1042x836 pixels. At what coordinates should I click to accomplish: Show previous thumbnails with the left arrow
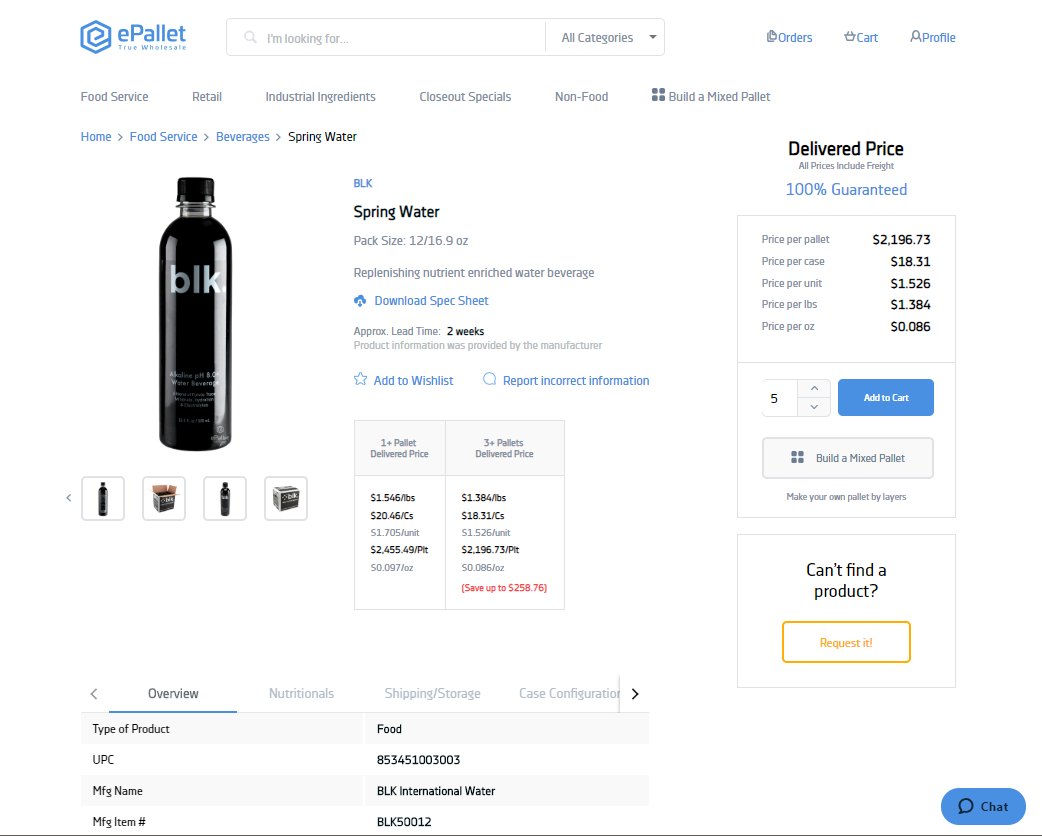[x=69, y=498]
